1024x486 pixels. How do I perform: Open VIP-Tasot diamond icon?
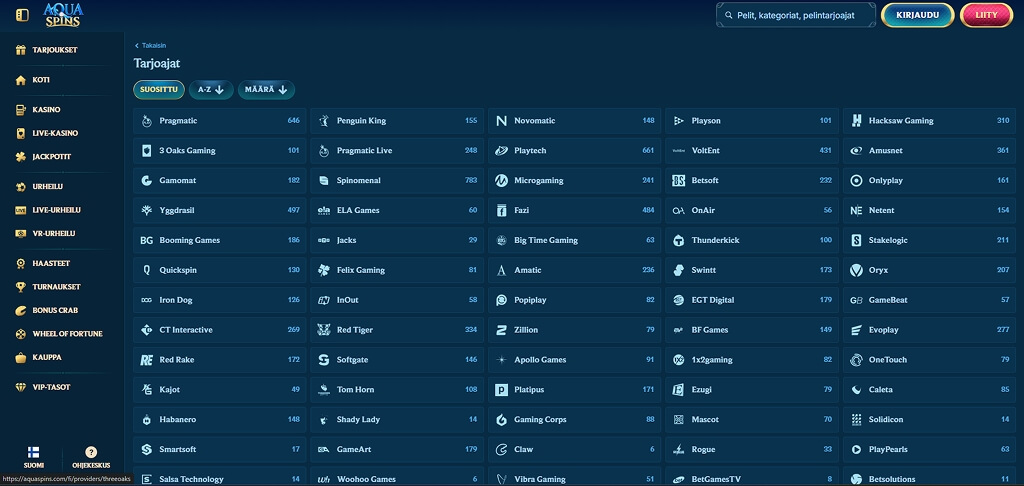tap(21, 387)
